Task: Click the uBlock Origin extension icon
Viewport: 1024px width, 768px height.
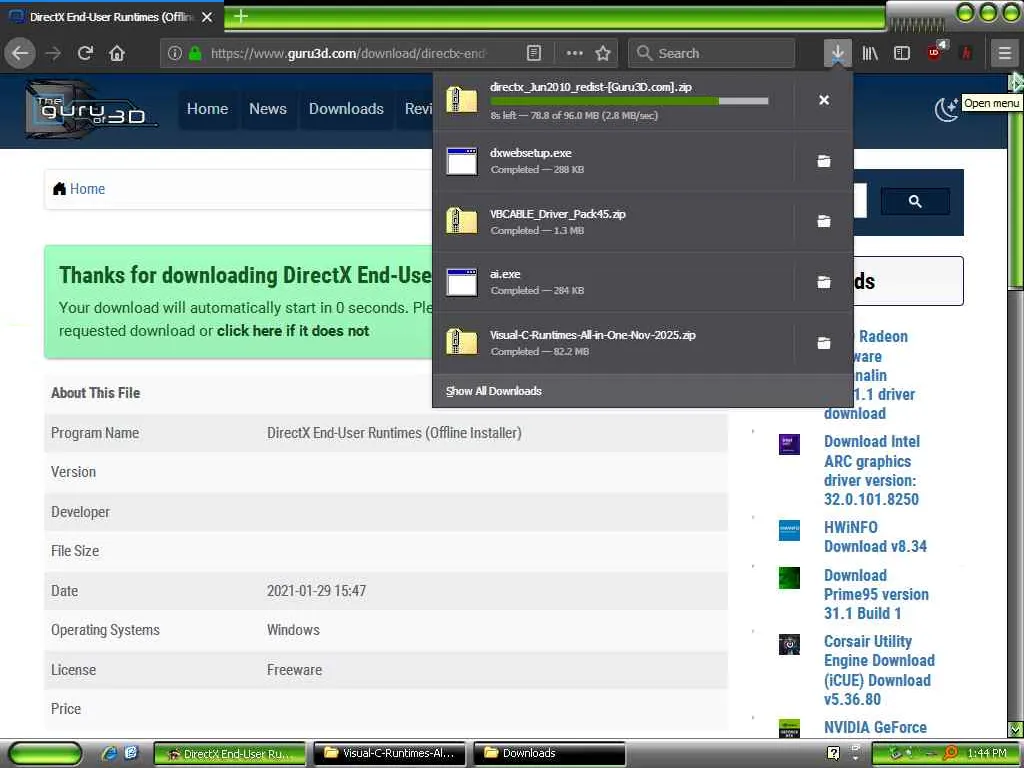Action: pos(936,52)
